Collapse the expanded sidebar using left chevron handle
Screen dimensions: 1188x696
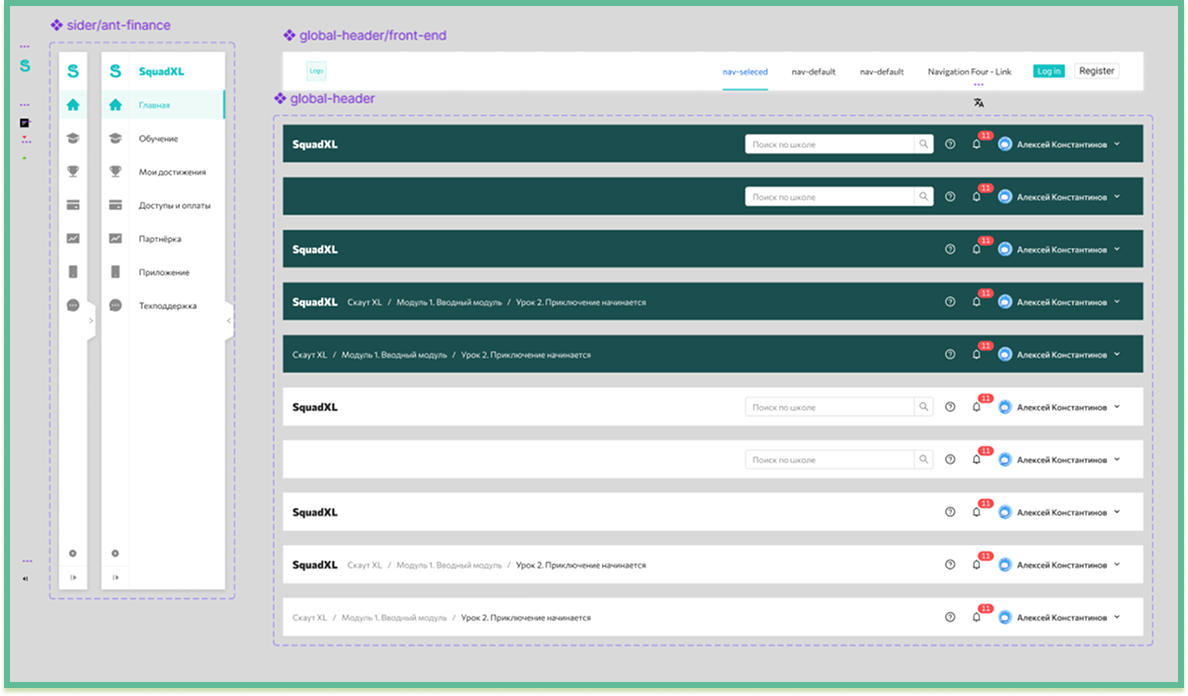229,321
